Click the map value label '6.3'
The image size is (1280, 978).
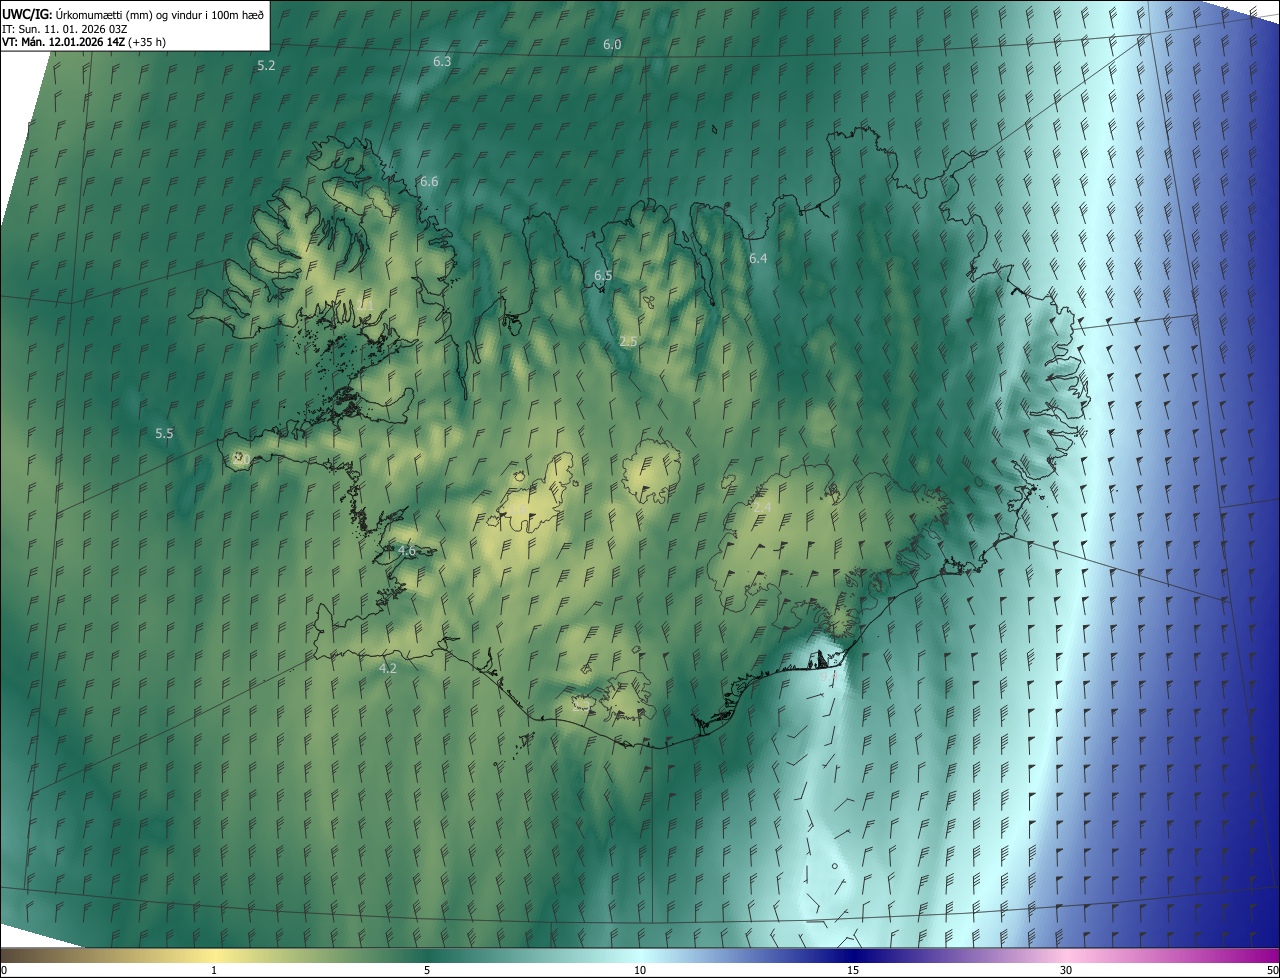[442, 61]
